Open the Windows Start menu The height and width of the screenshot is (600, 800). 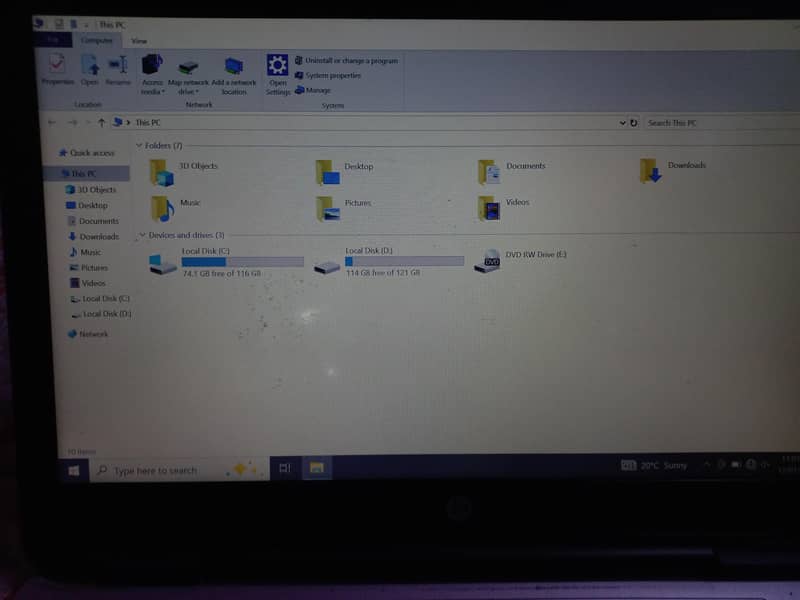[x=74, y=470]
